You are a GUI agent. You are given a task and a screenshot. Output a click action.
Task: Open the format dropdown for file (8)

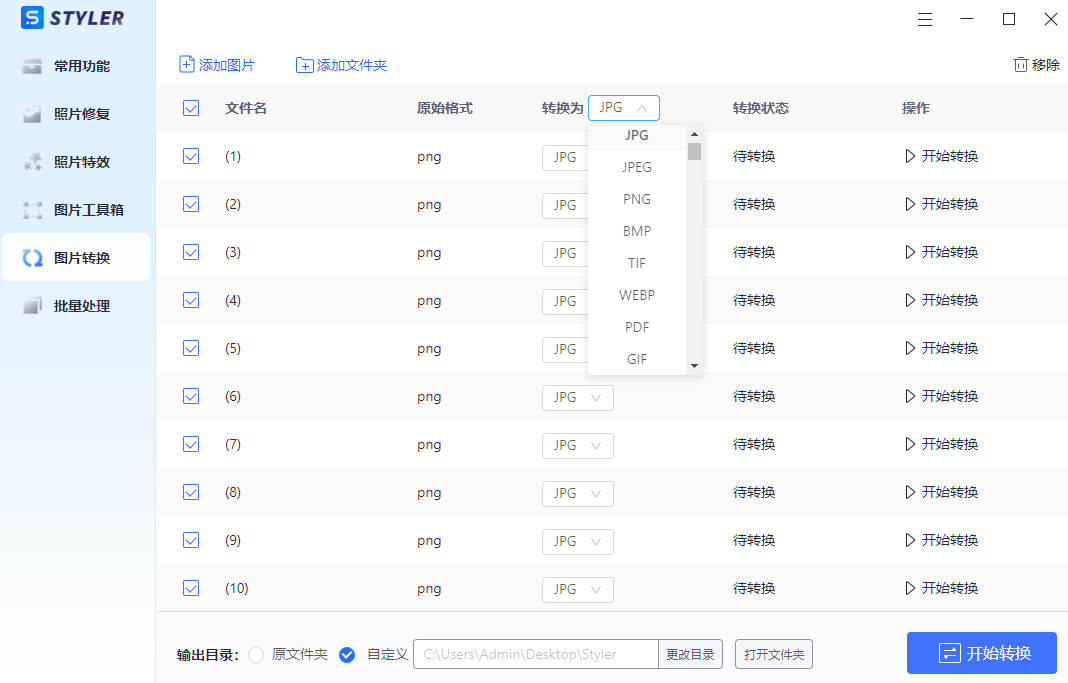[x=578, y=494]
